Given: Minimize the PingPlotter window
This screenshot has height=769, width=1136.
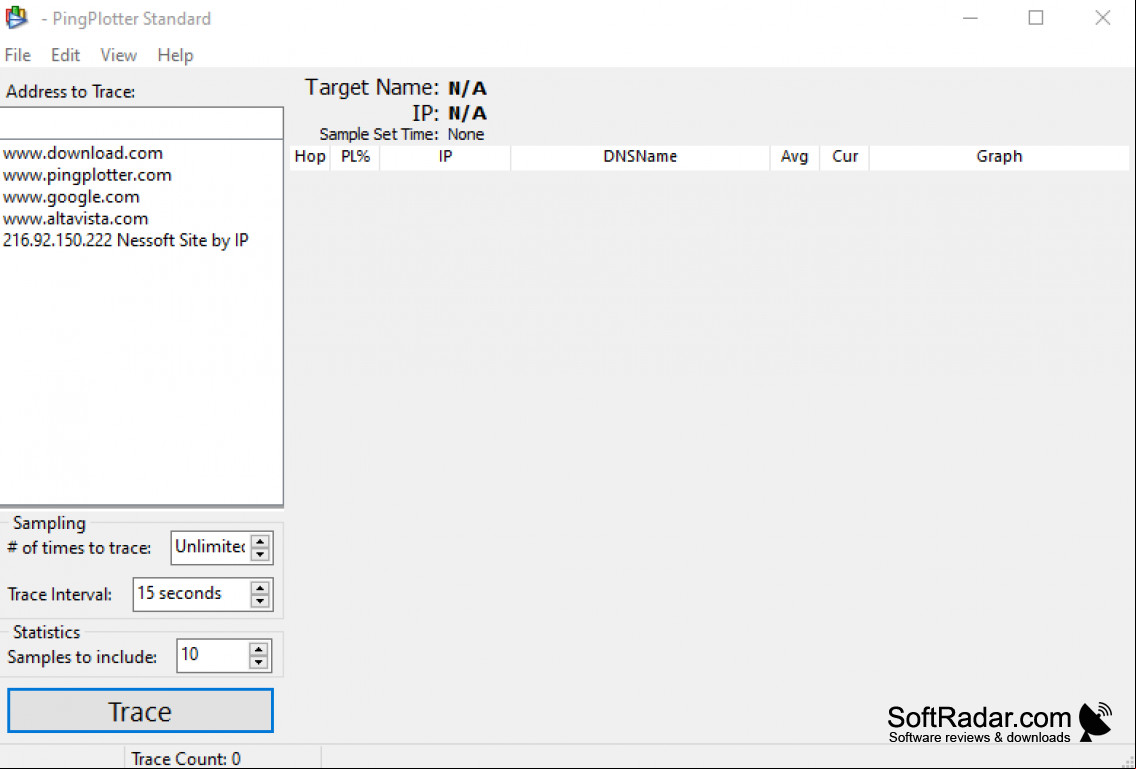Looking at the screenshot, I should coord(970,18).
